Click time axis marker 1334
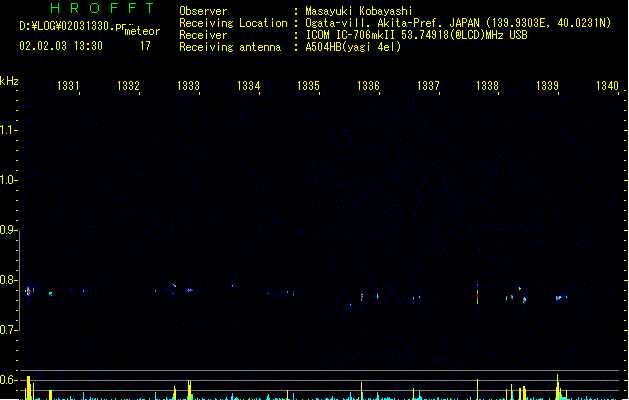The height and width of the screenshot is (400, 629). coord(248,85)
